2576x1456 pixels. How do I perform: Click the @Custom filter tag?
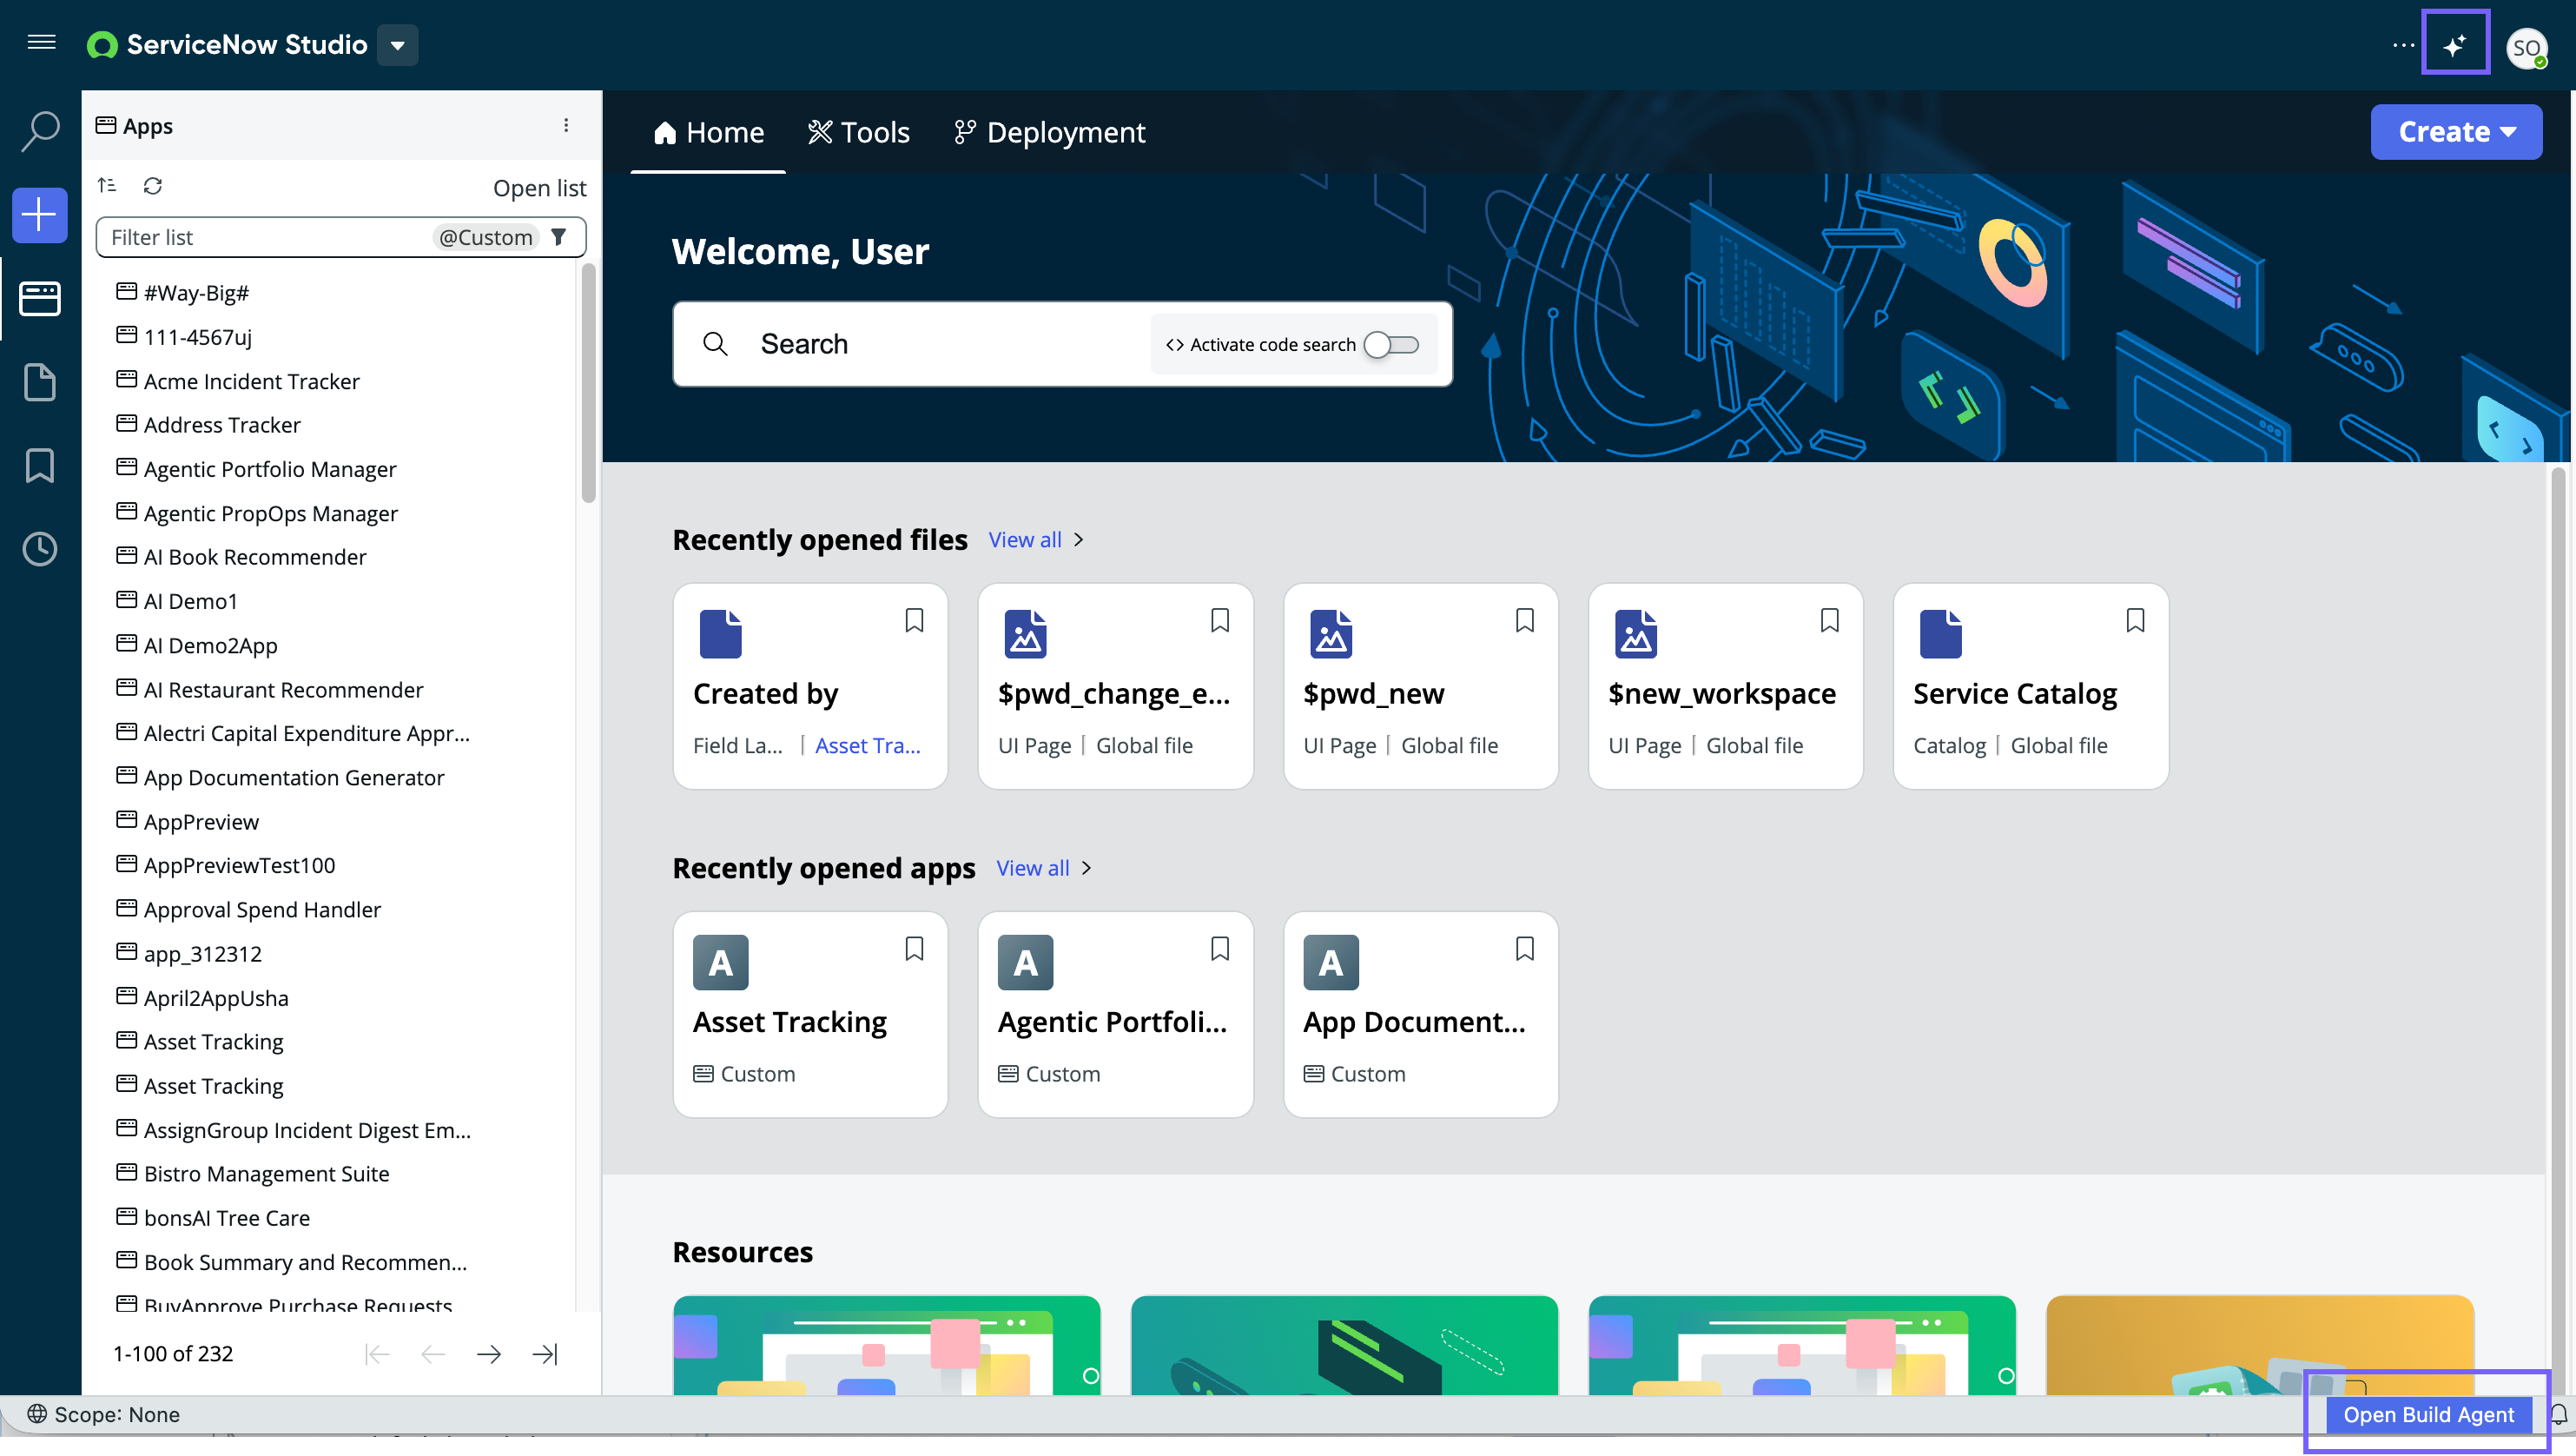pos(486,237)
